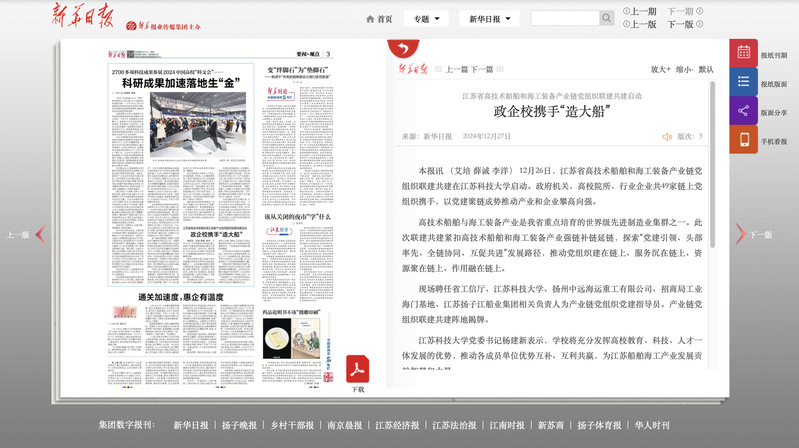This screenshot has height=448, width=799.
Task: Play article audio with speaker icon
Action: click(666, 136)
